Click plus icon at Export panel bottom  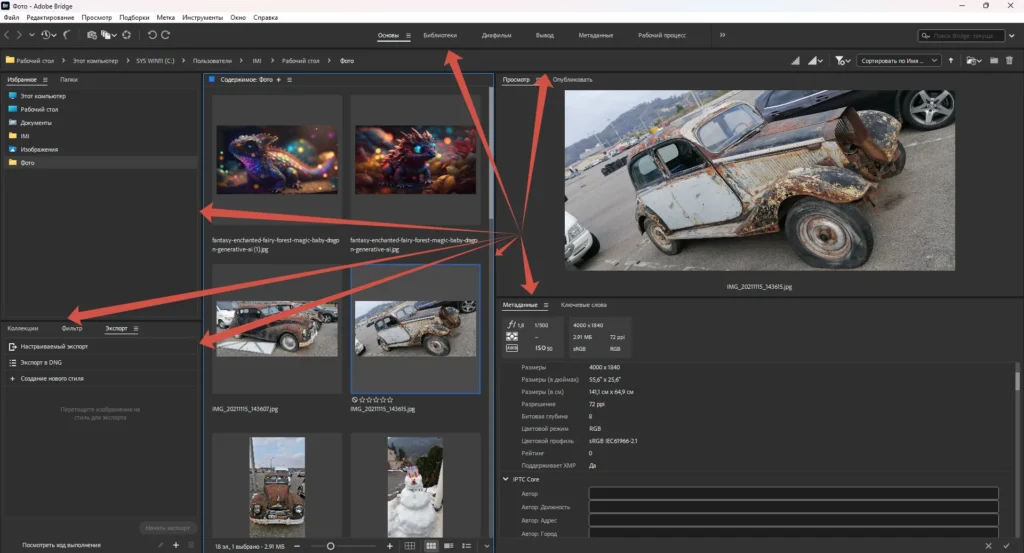[x=176, y=545]
